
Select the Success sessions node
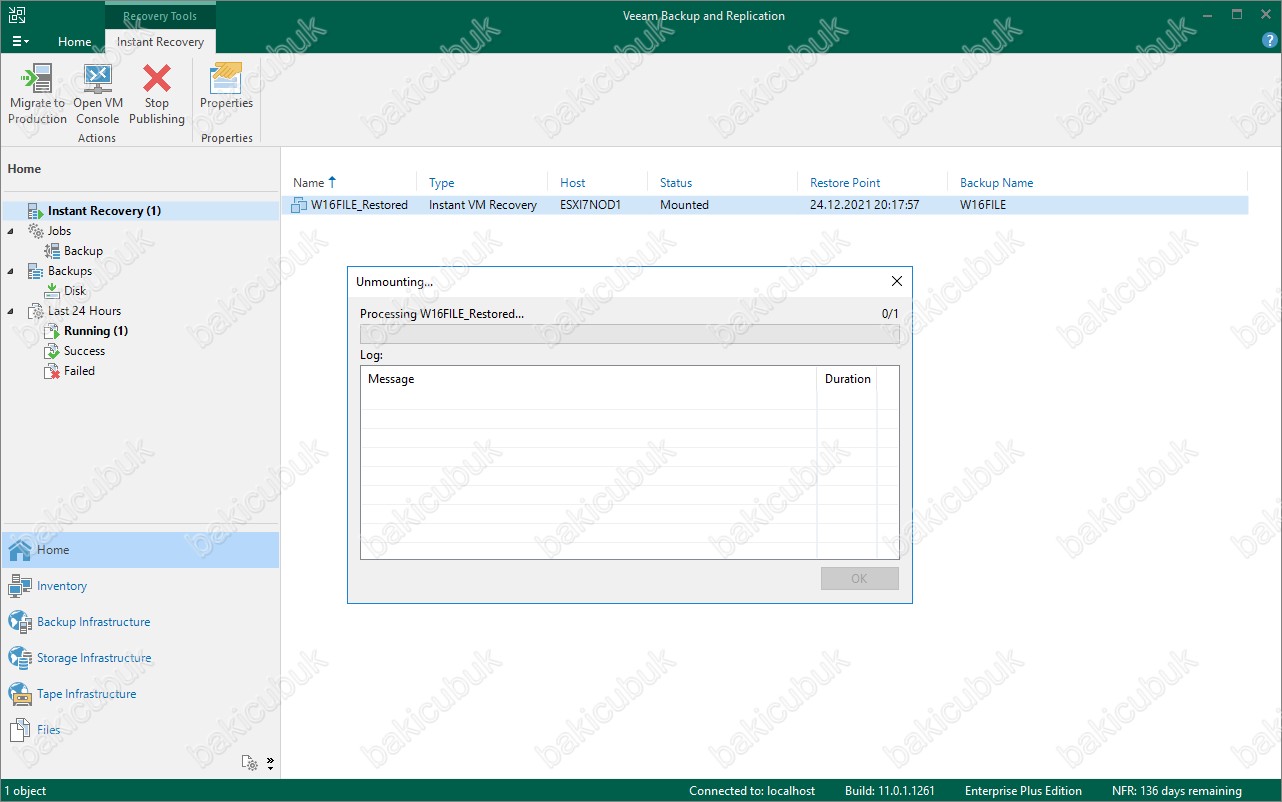(x=84, y=351)
